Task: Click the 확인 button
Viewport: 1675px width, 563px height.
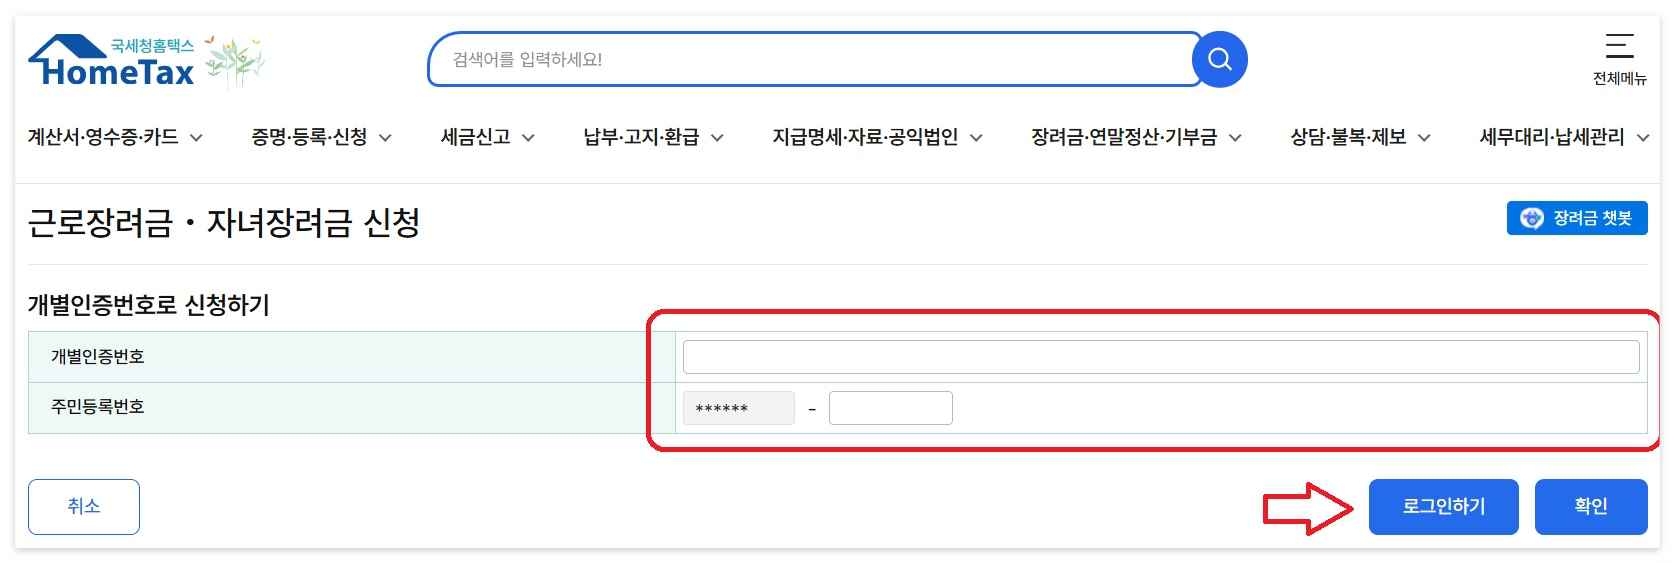Action: [1591, 507]
